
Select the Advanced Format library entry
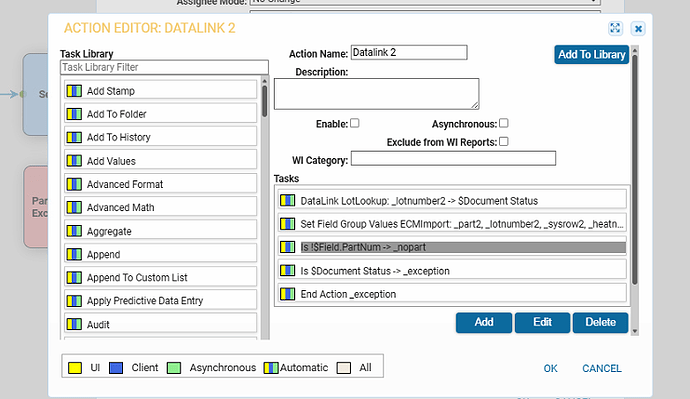click(x=161, y=184)
